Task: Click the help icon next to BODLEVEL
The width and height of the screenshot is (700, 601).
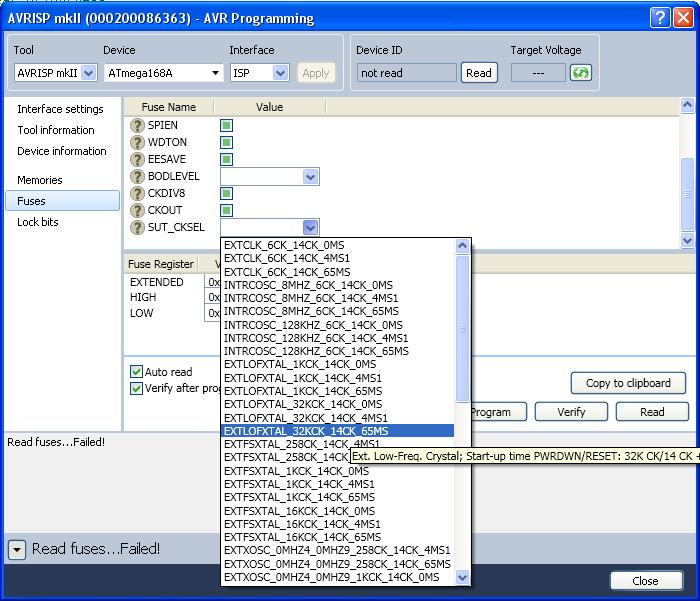Action: pyautogui.click(x=137, y=176)
